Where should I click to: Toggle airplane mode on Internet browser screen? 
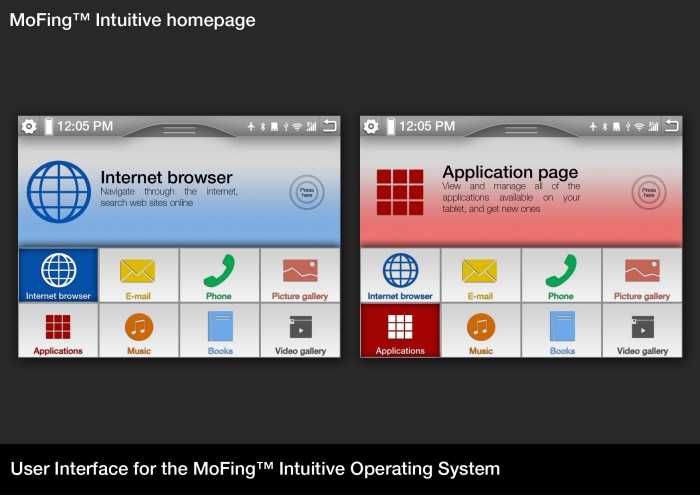tap(251, 127)
